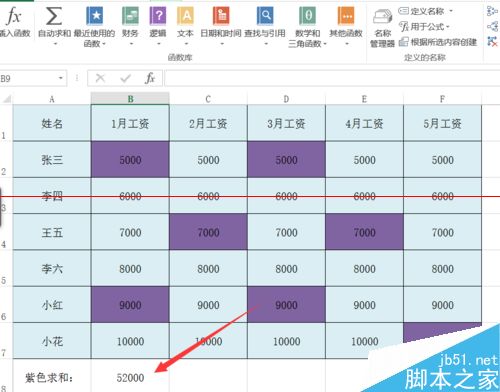Open the Lookup and Reference functions icon
This screenshot has height=392, width=500.
(265, 16)
